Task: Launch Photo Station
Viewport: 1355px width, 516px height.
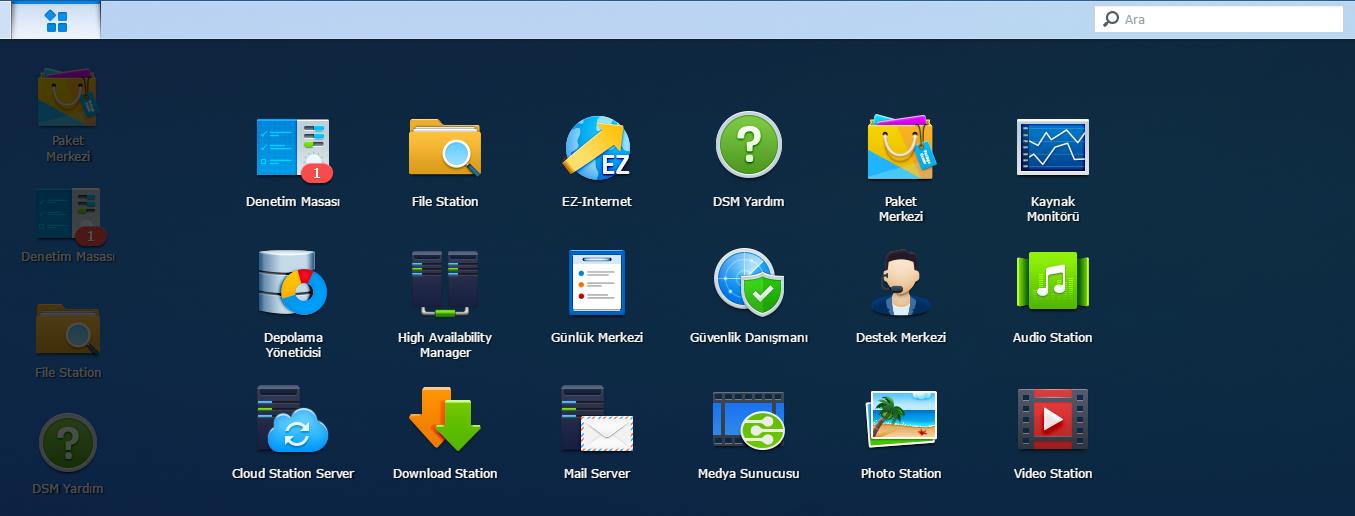Action: tap(901, 420)
